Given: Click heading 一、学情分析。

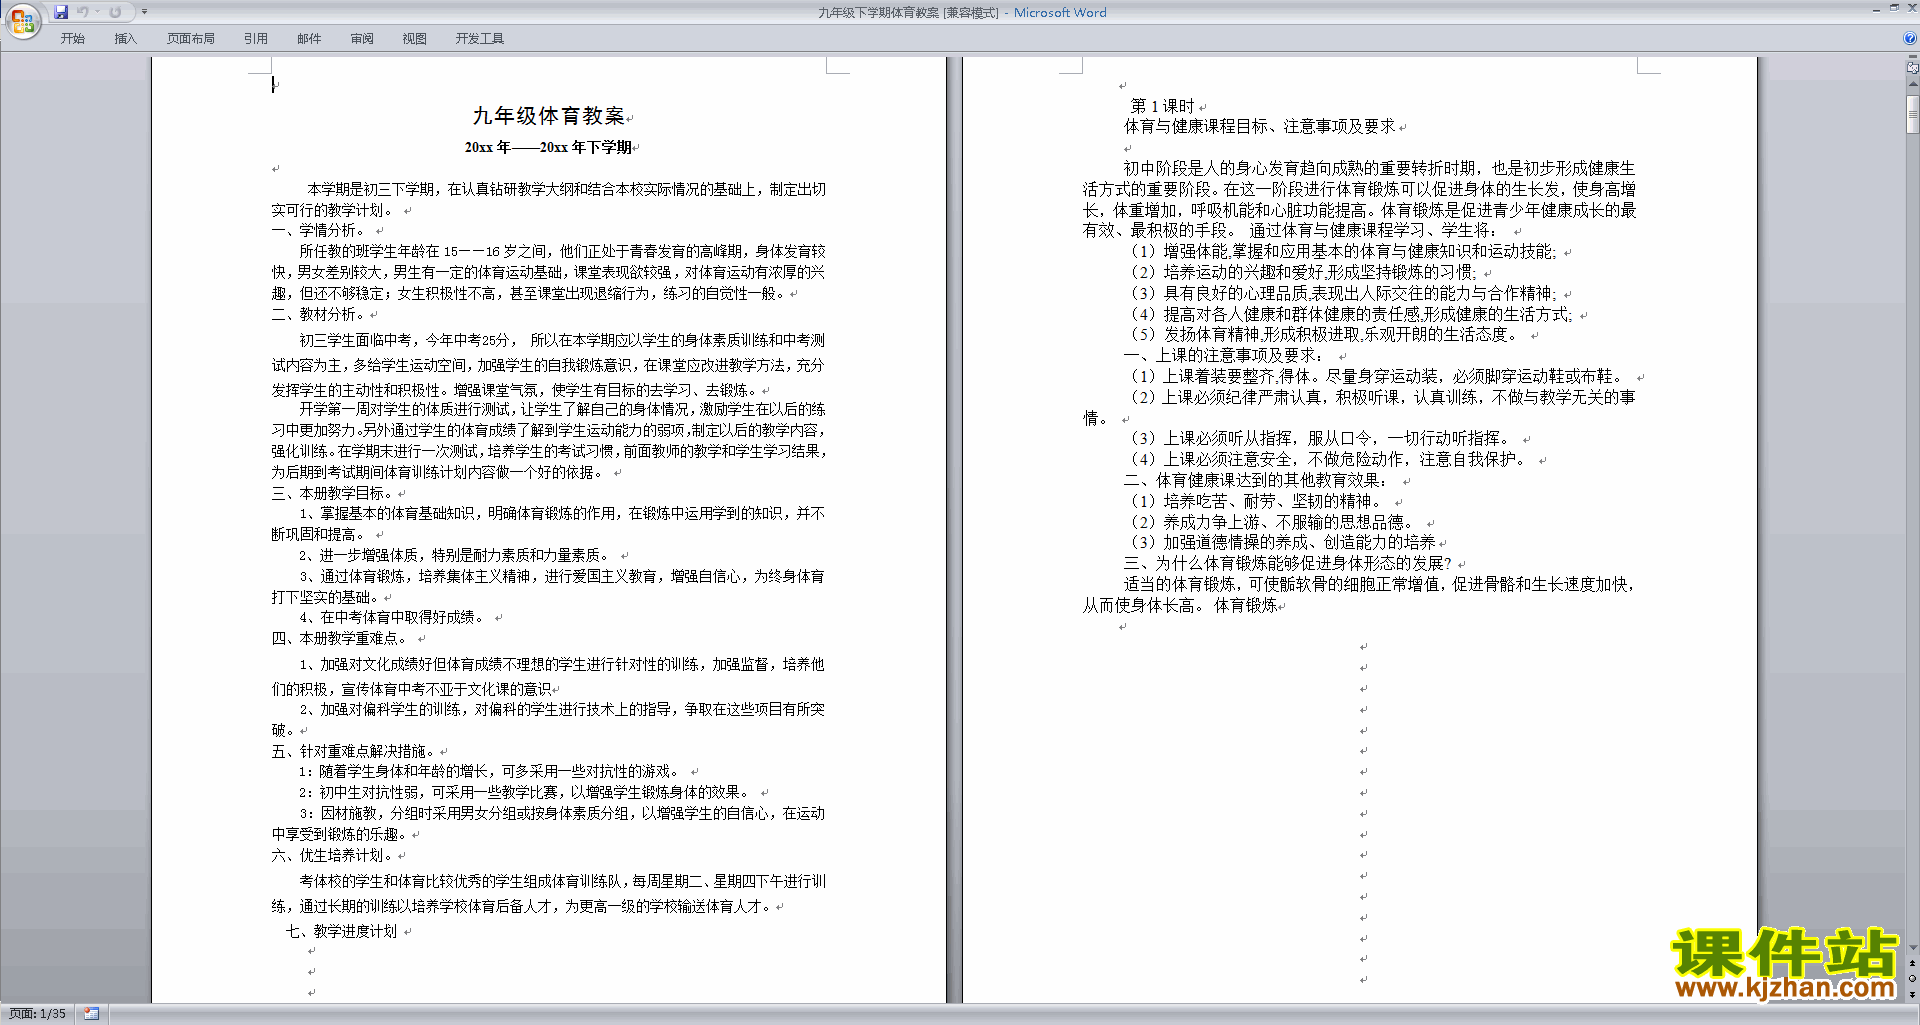Looking at the screenshot, I should [321, 231].
